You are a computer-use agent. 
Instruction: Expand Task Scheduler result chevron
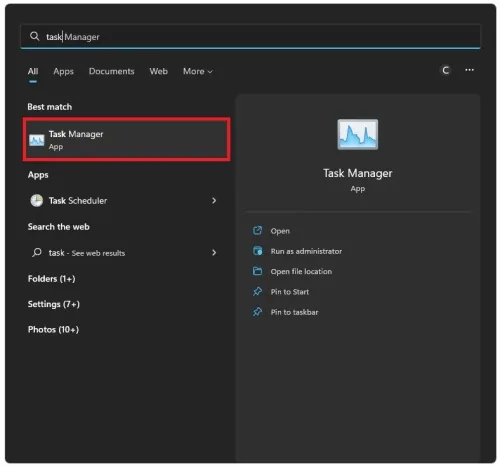214,200
